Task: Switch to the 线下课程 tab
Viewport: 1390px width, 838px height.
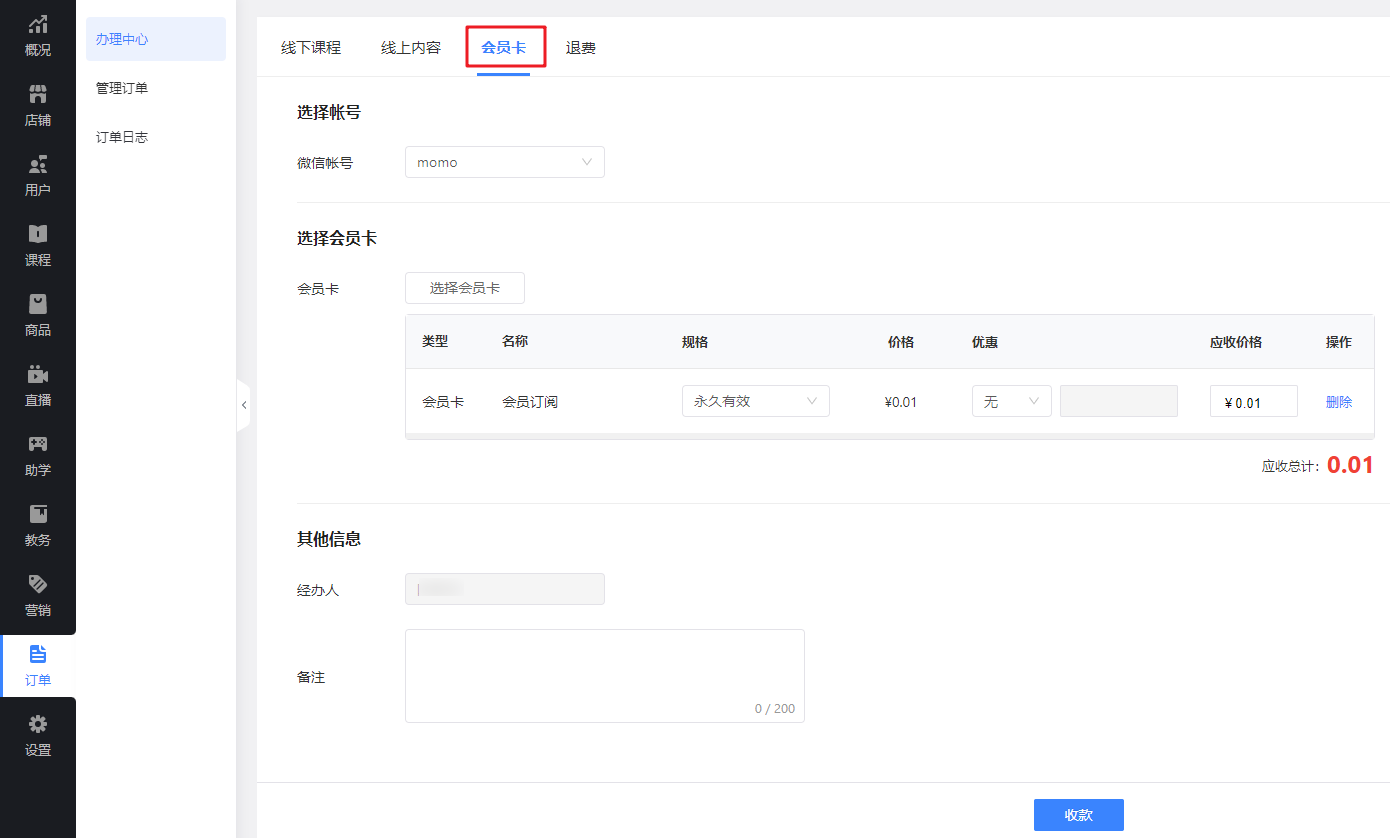Action: coord(311,47)
